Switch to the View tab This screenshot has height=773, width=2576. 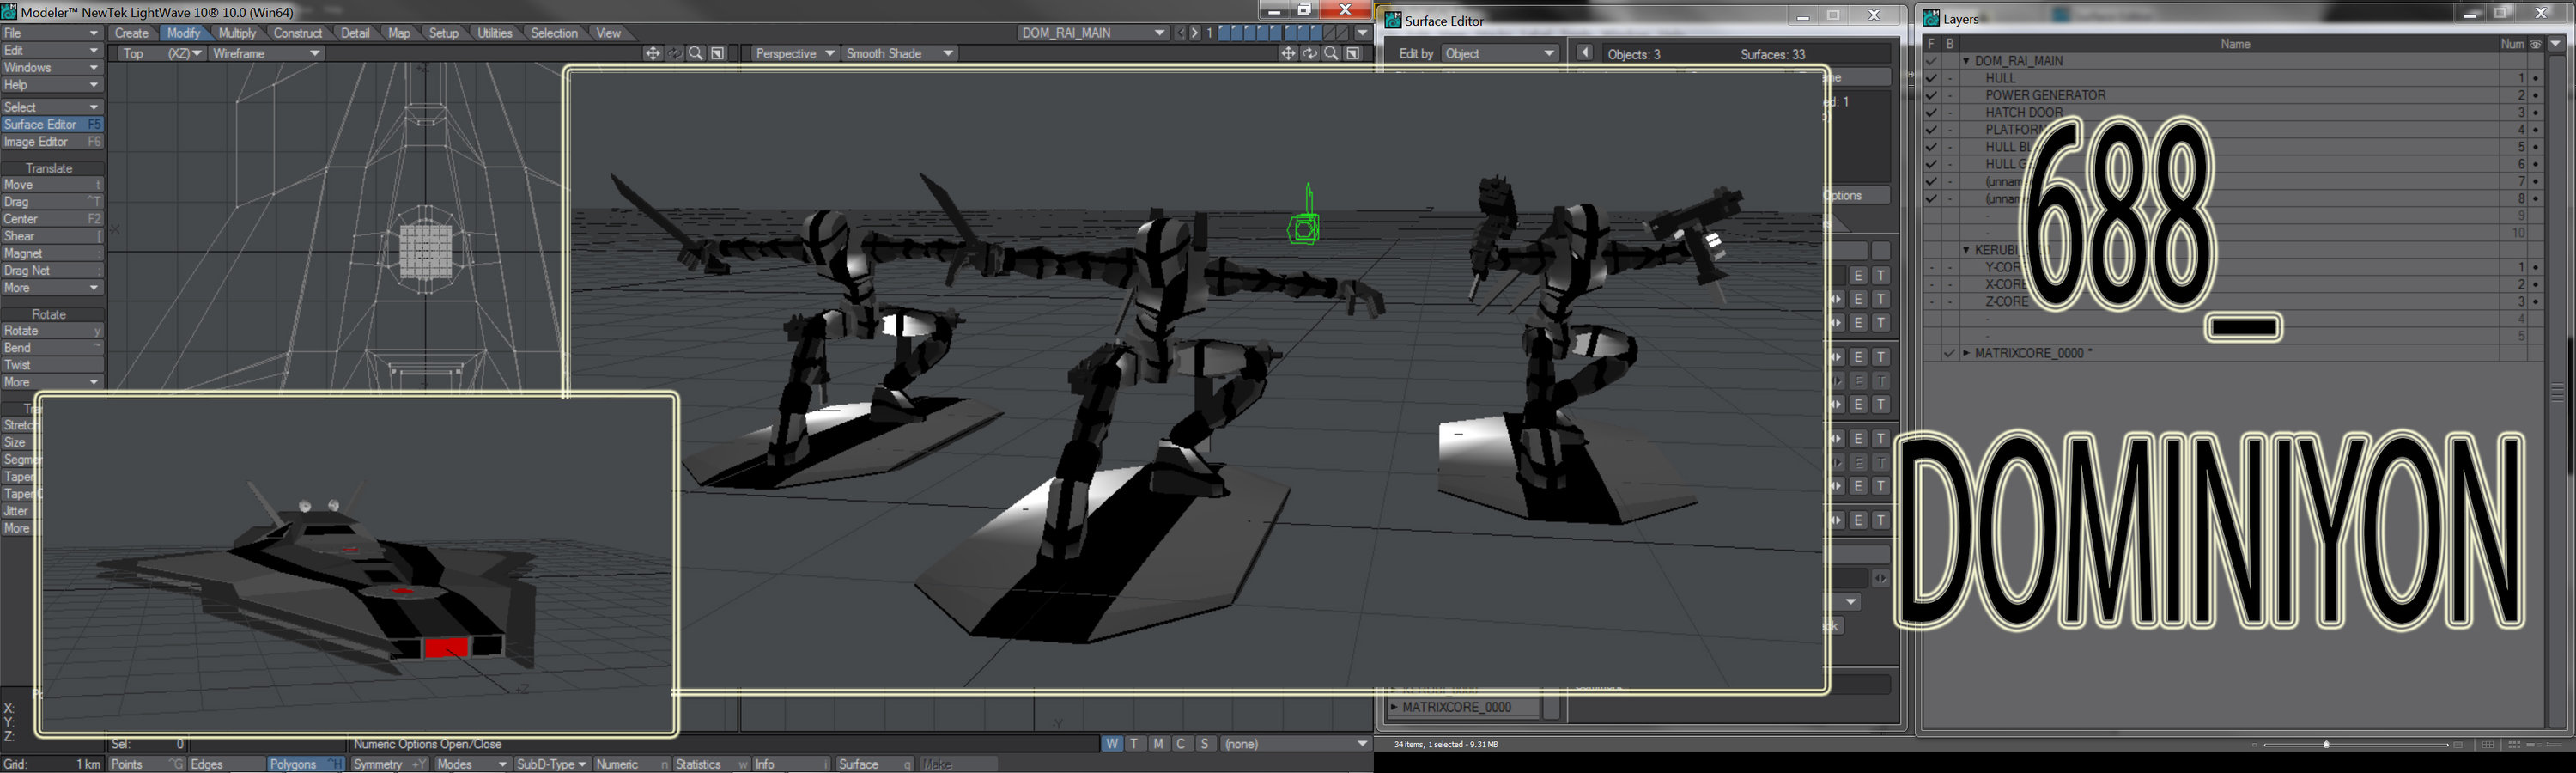[609, 33]
